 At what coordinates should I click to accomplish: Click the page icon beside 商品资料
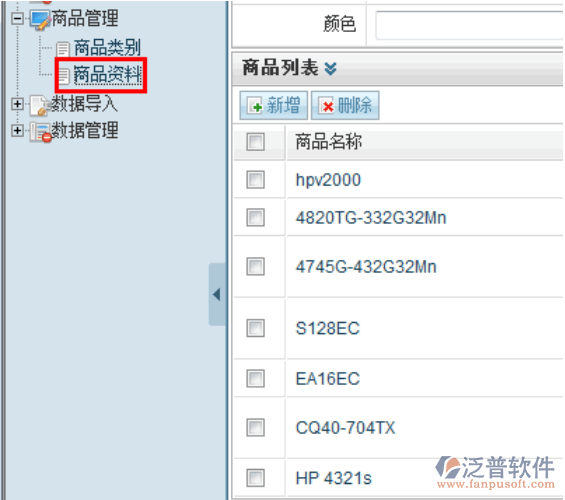pos(64,75)
